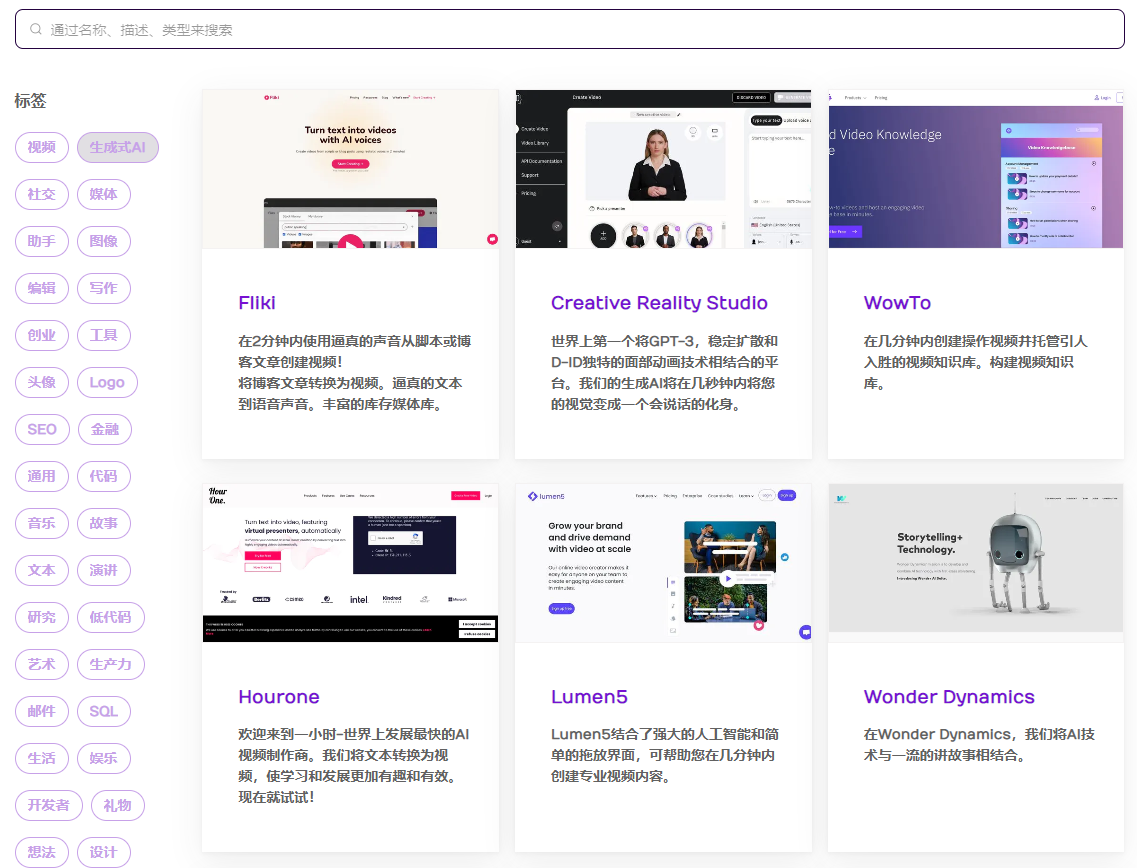Viewport: 1137px width, 868px height.
Task: Toggle the 代码 tag filter
Action: click(x=104, y=477)
